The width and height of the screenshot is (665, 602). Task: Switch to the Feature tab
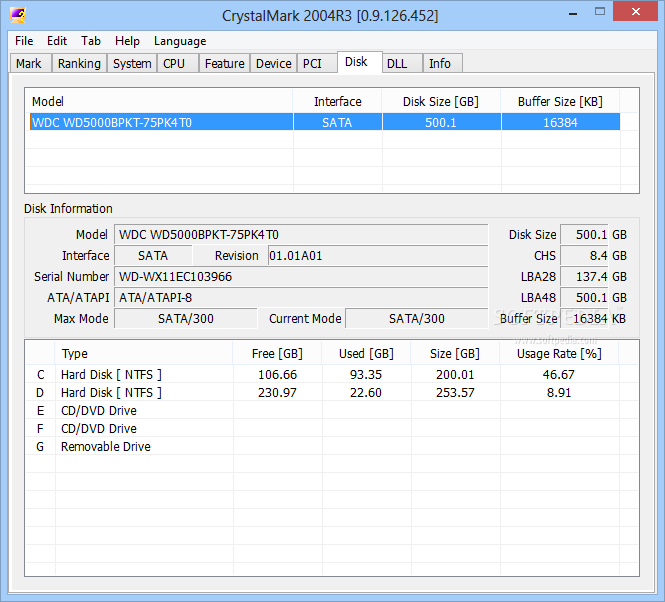[x=224, y=63]
